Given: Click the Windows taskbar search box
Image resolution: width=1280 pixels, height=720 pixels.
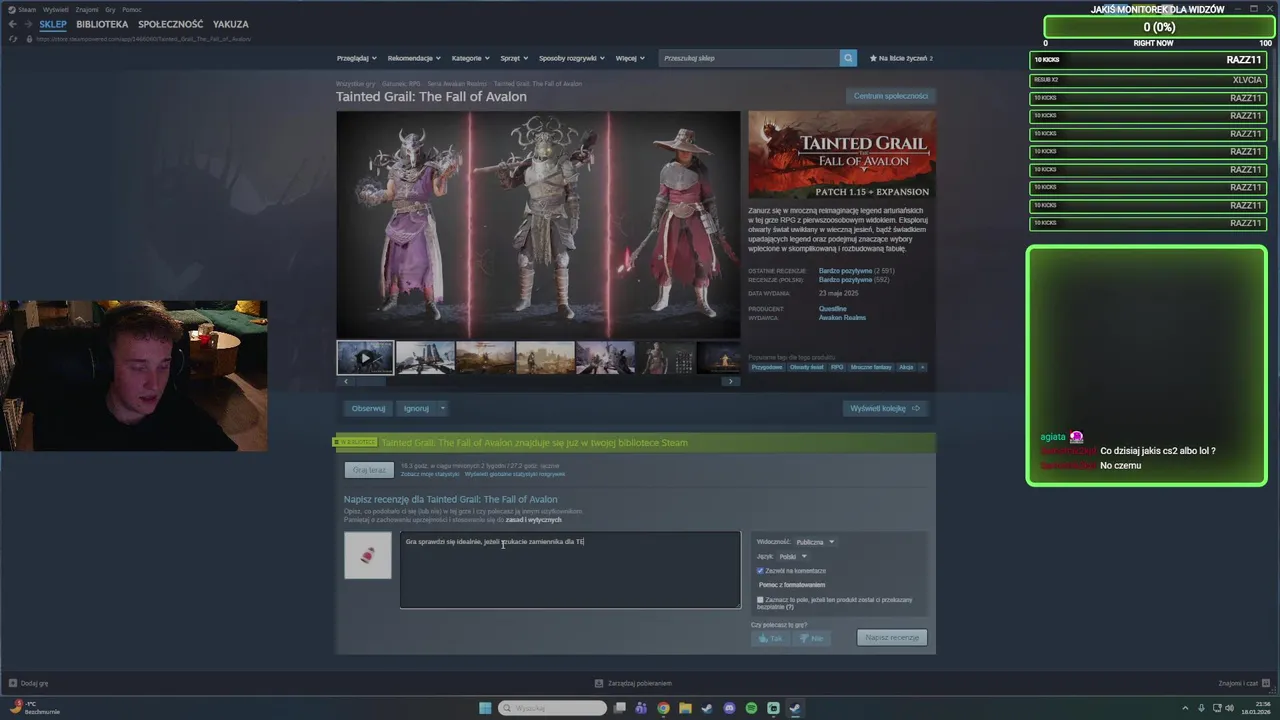Looking at the screenshot, I should point(553,708).
